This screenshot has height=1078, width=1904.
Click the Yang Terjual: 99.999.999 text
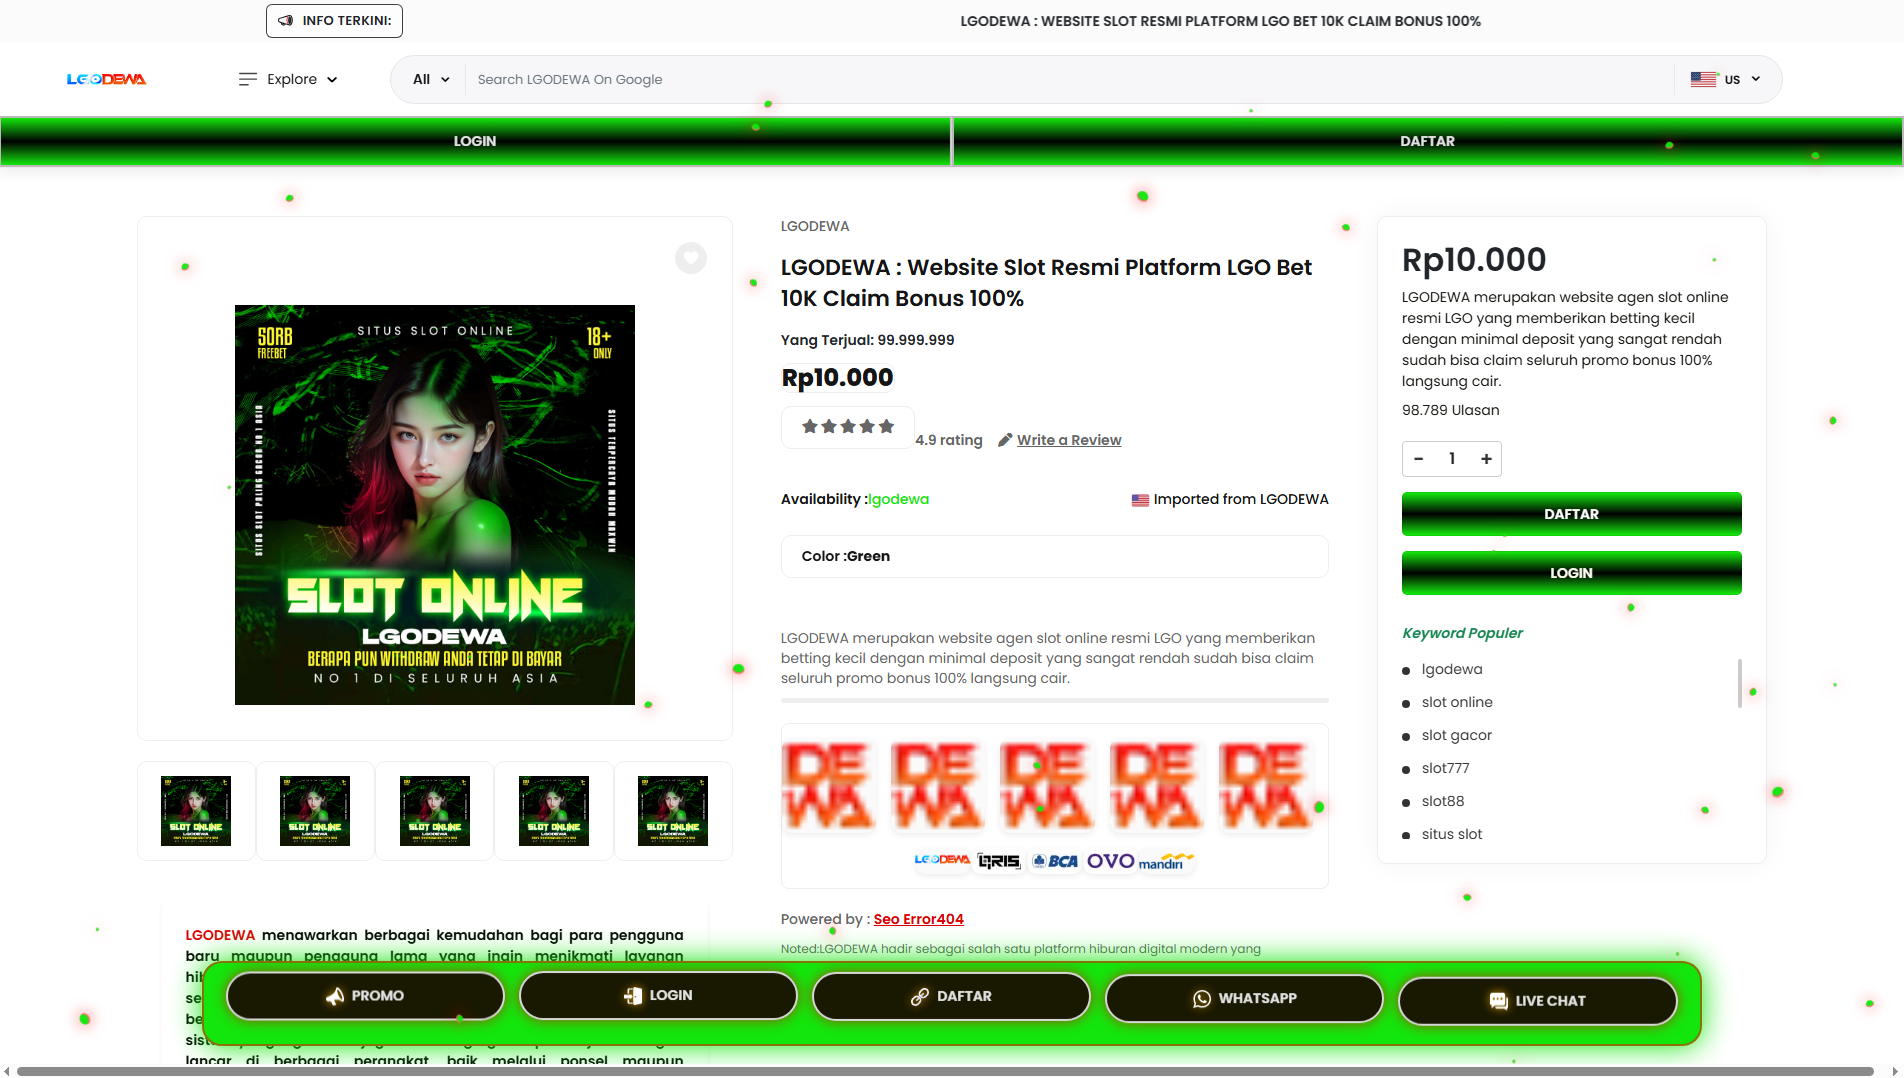[868, 340]
